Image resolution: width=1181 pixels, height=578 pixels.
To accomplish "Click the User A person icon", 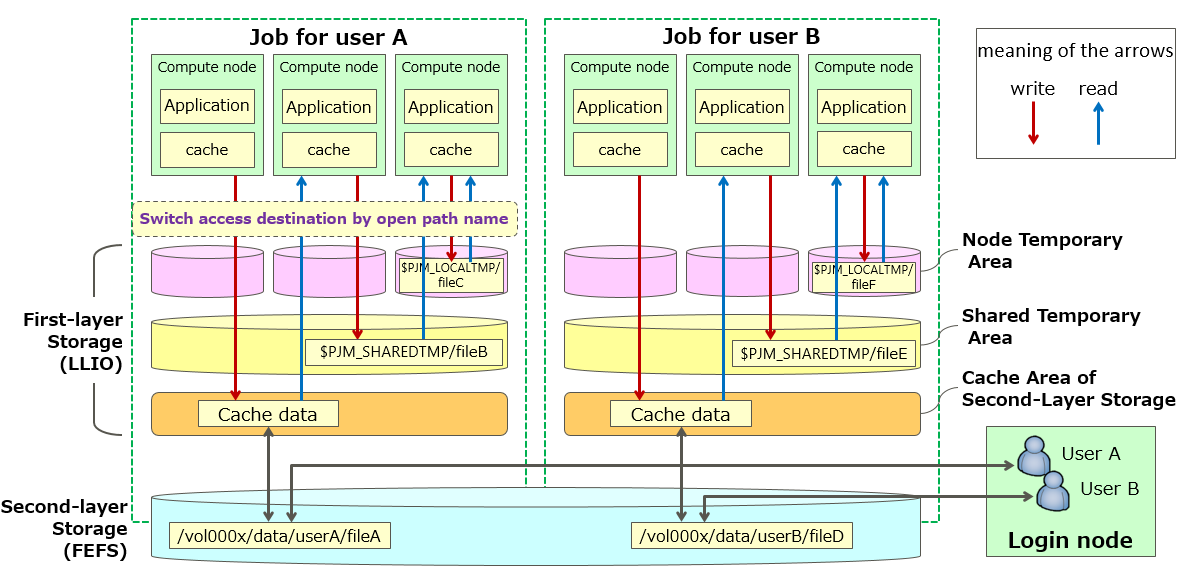I will [1035, 458].
